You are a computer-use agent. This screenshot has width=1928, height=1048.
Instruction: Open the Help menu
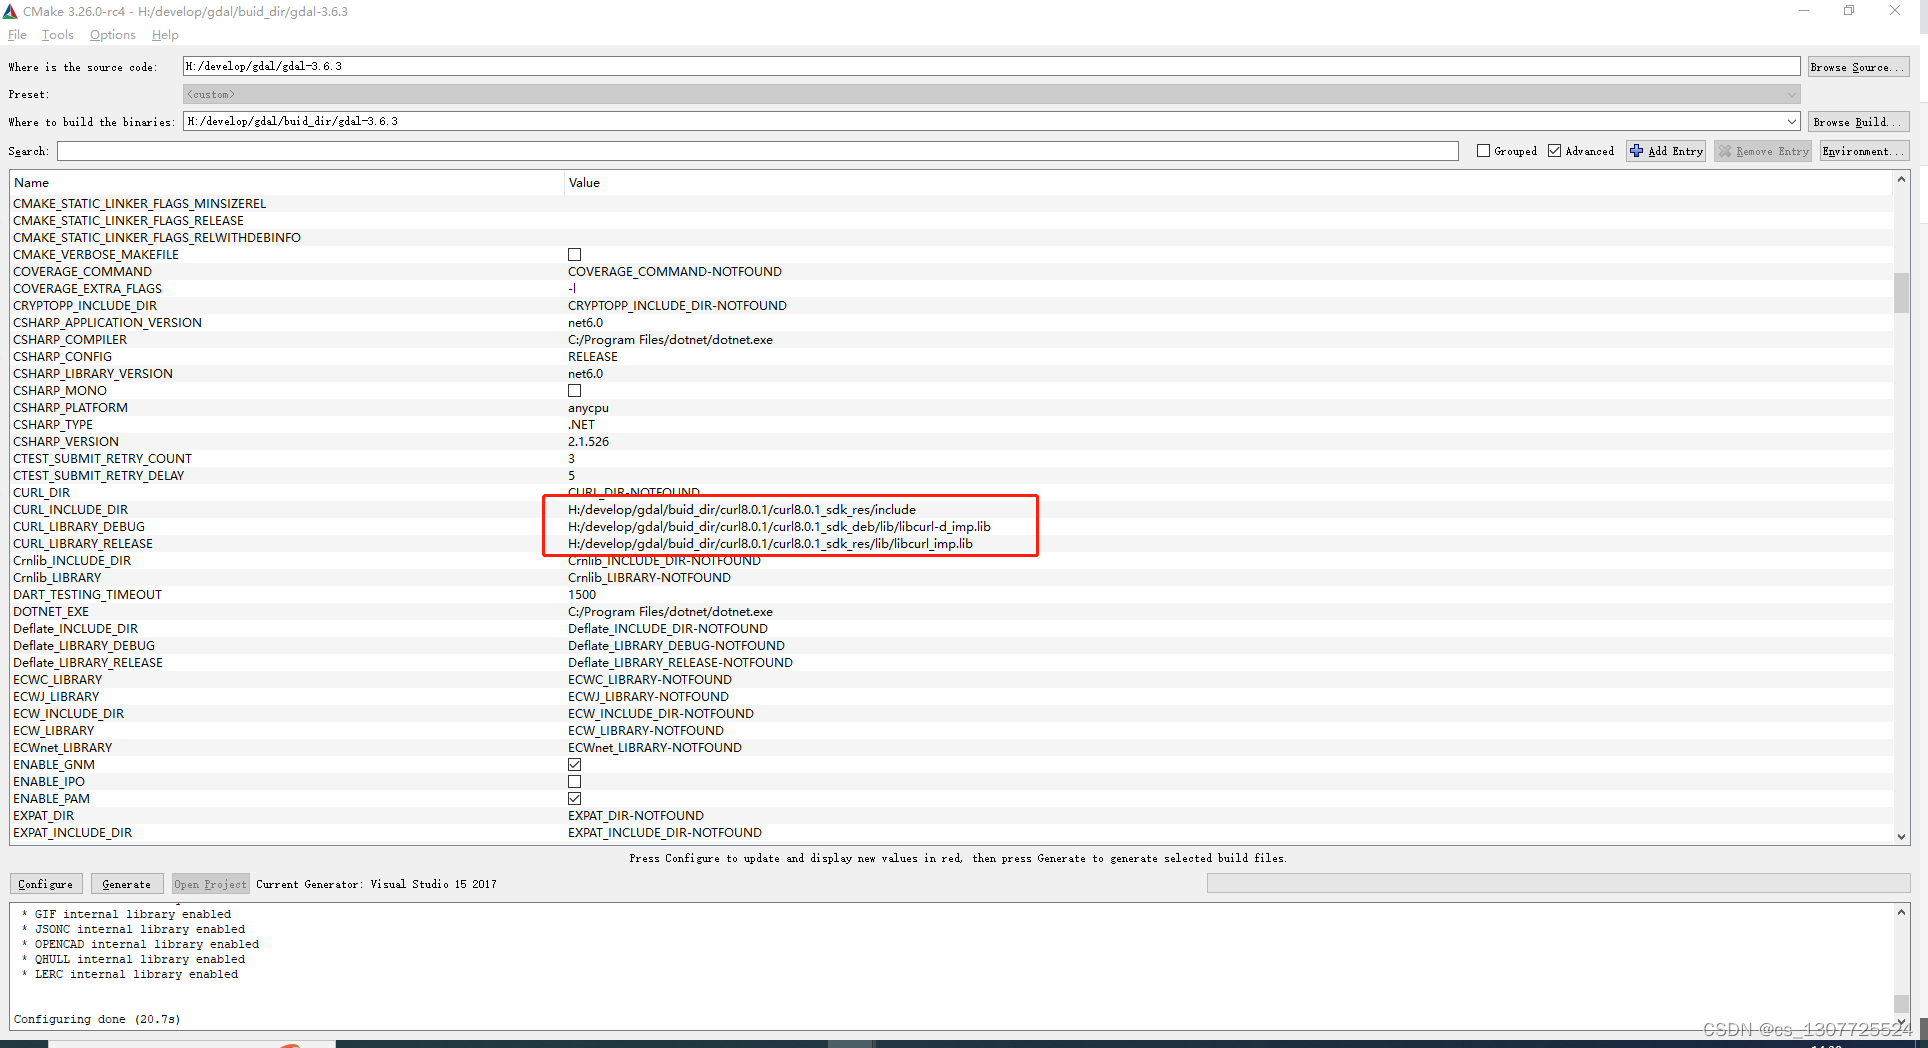point(165,35)
